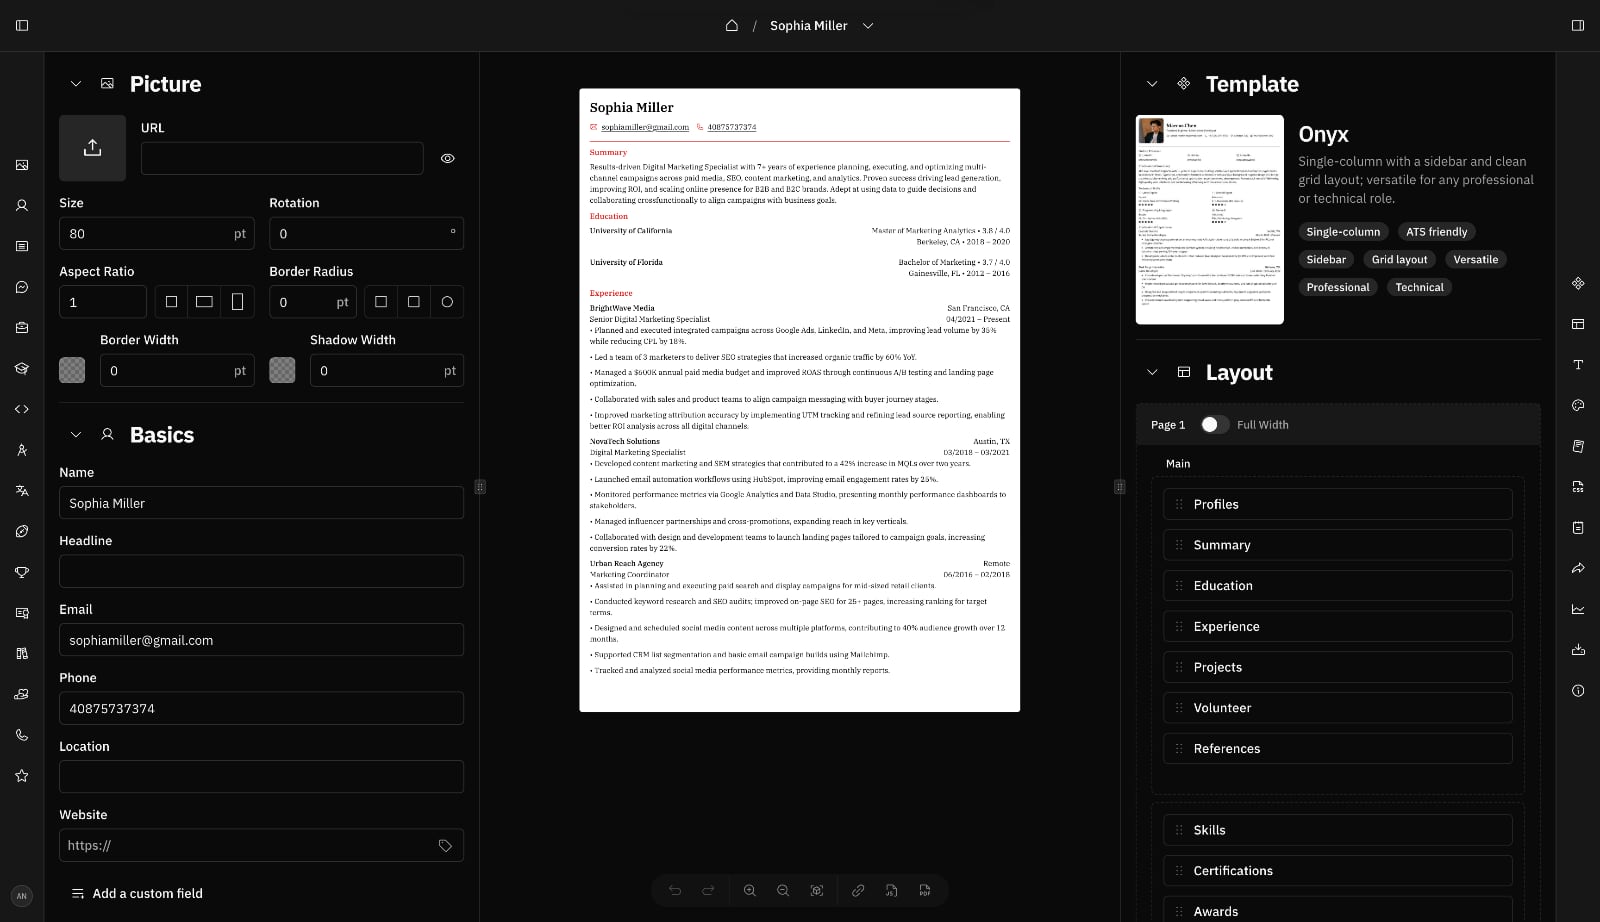Download resume as PDF from bottom toolbar

(925, 890)
